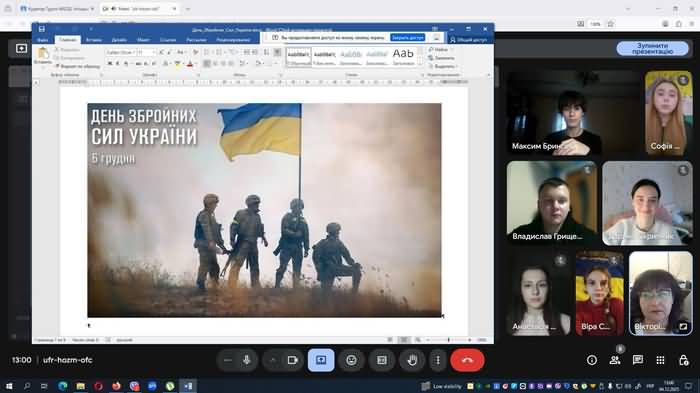This screenshot has height=393, width=700.
Task: Open the change case Aa dropdown
Action: pos(181,52)
